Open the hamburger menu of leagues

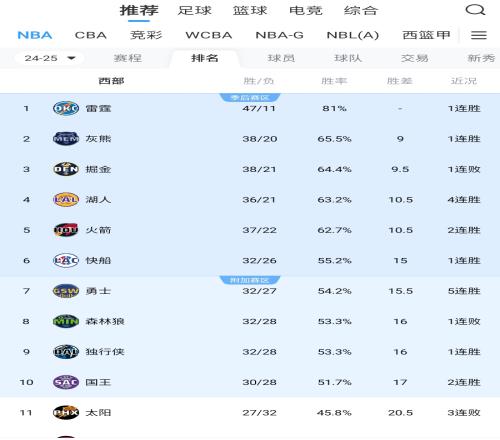click(x=479, y=35)
